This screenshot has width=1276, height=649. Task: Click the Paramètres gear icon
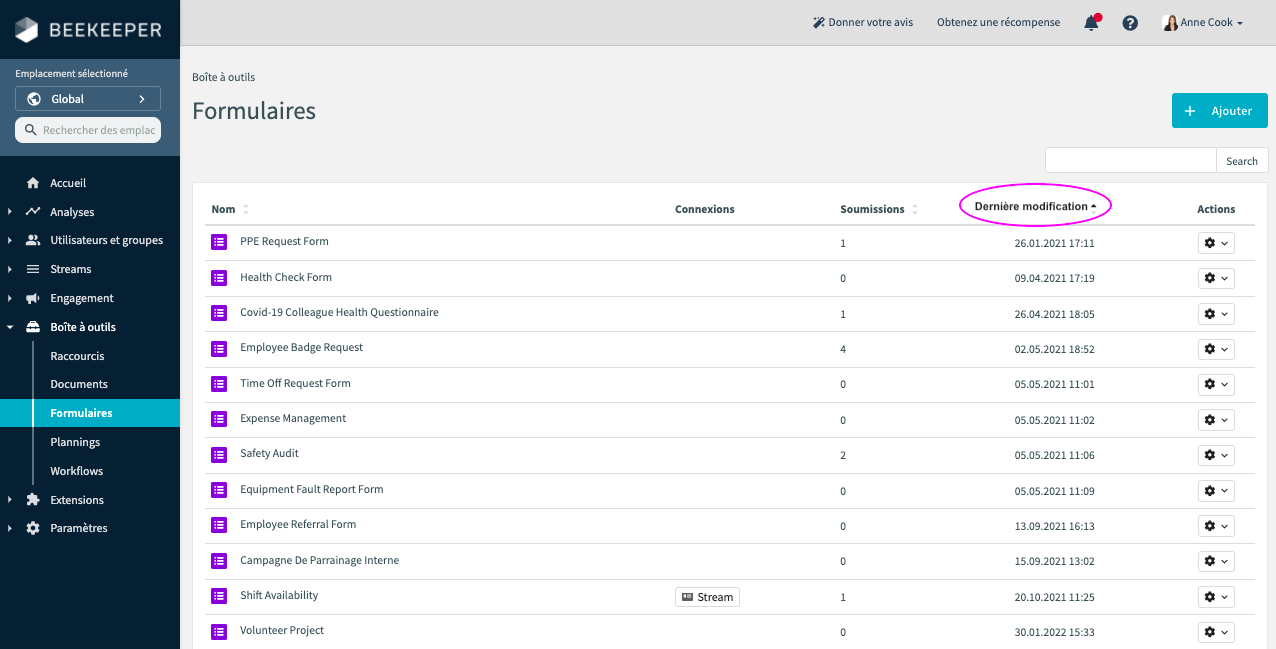pyautogui.click(x=33, y=528)
